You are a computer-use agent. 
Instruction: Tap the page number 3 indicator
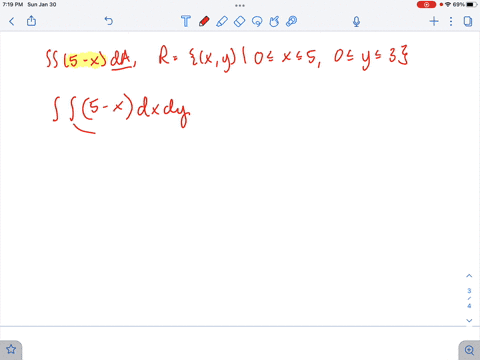point(469,291)
